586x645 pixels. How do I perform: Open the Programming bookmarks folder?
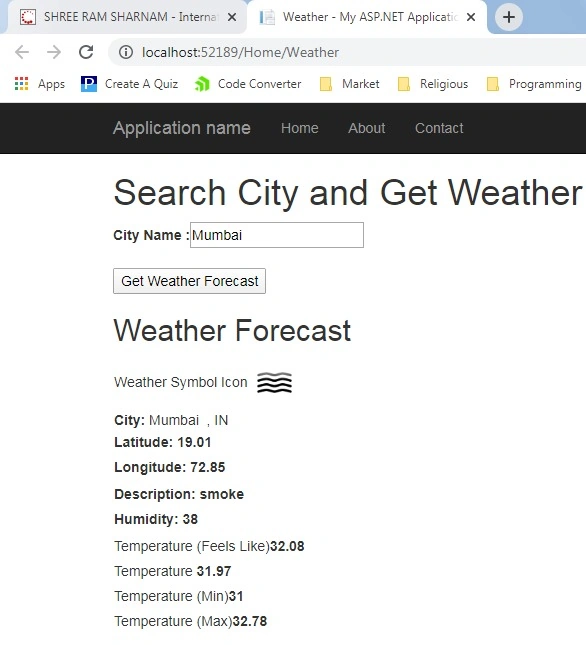click(x=534, y=84)
